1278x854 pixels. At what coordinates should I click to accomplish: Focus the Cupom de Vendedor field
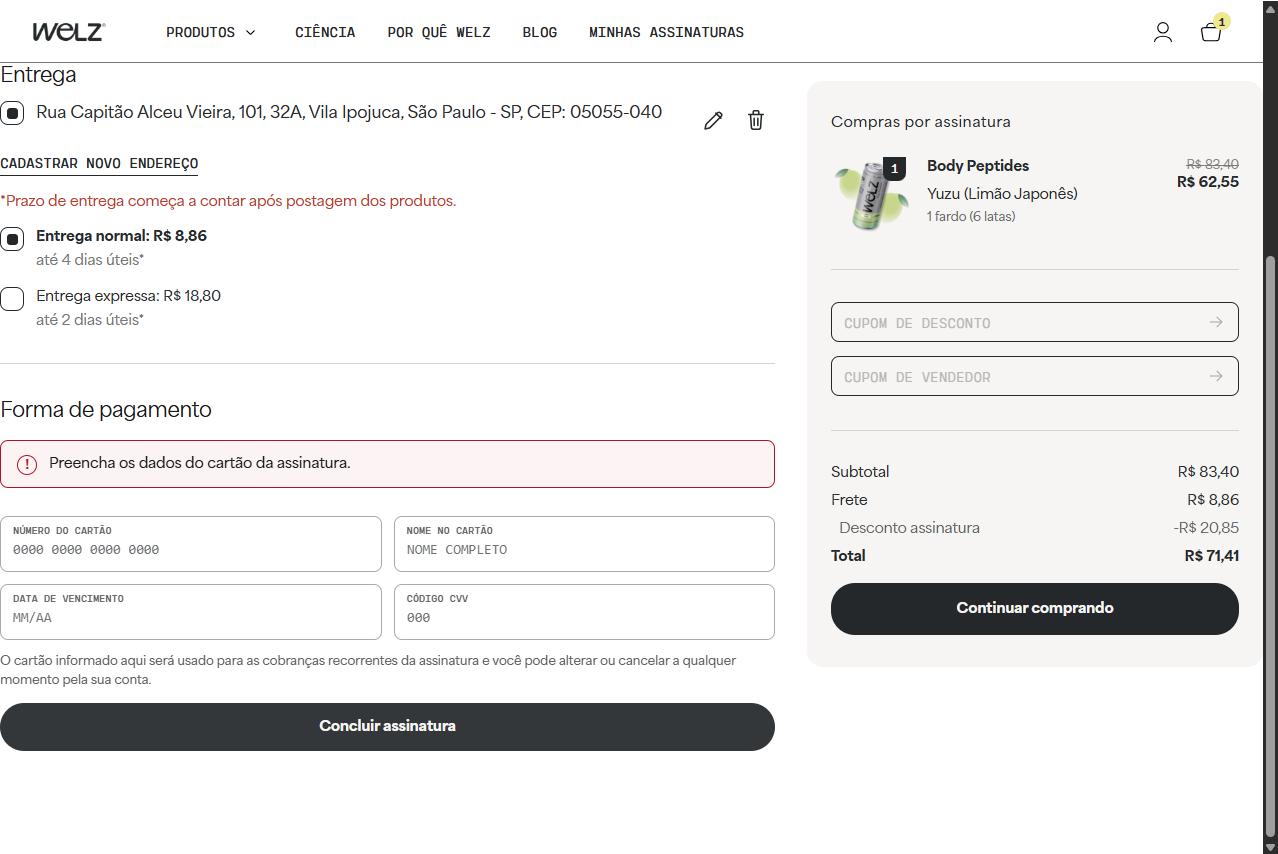1034,376
